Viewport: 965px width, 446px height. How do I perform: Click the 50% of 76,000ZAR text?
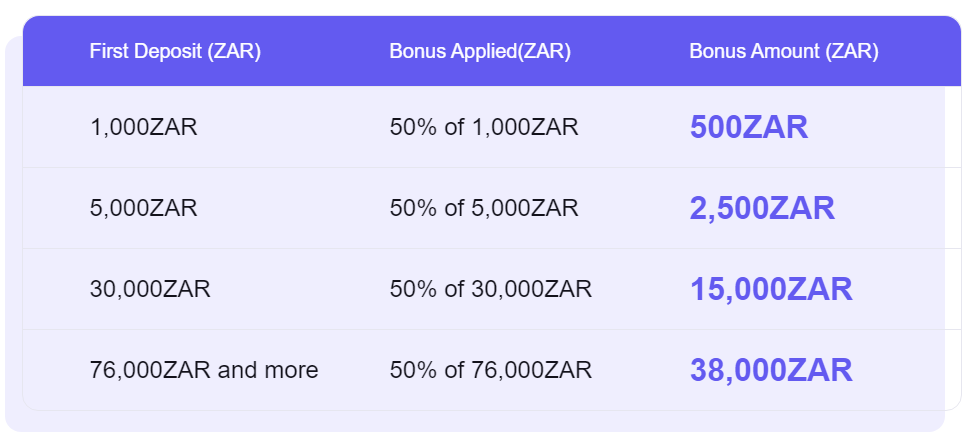tap(491, 370)
